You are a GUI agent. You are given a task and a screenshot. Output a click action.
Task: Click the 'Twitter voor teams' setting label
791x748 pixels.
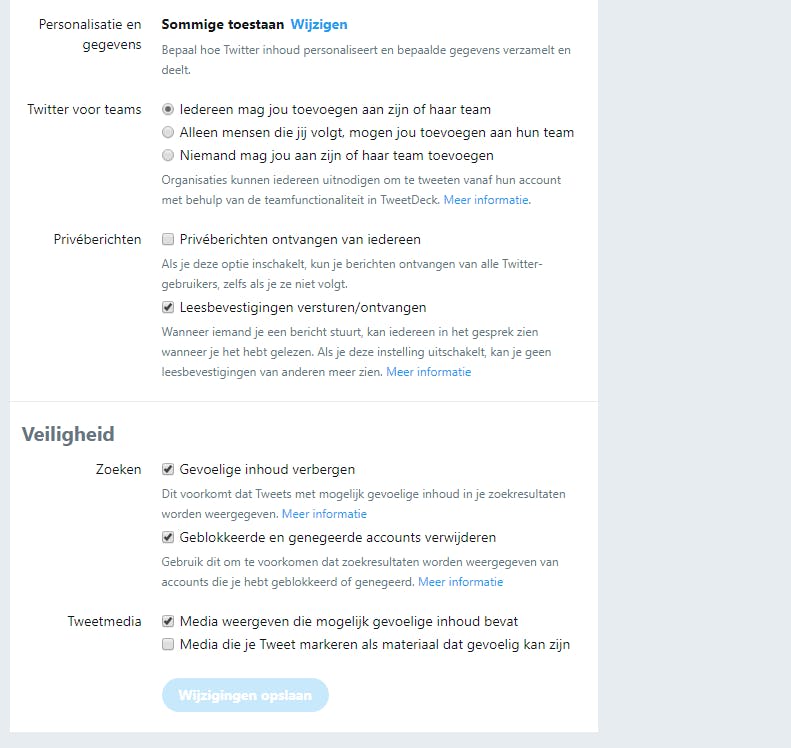[x=84, y=109]
